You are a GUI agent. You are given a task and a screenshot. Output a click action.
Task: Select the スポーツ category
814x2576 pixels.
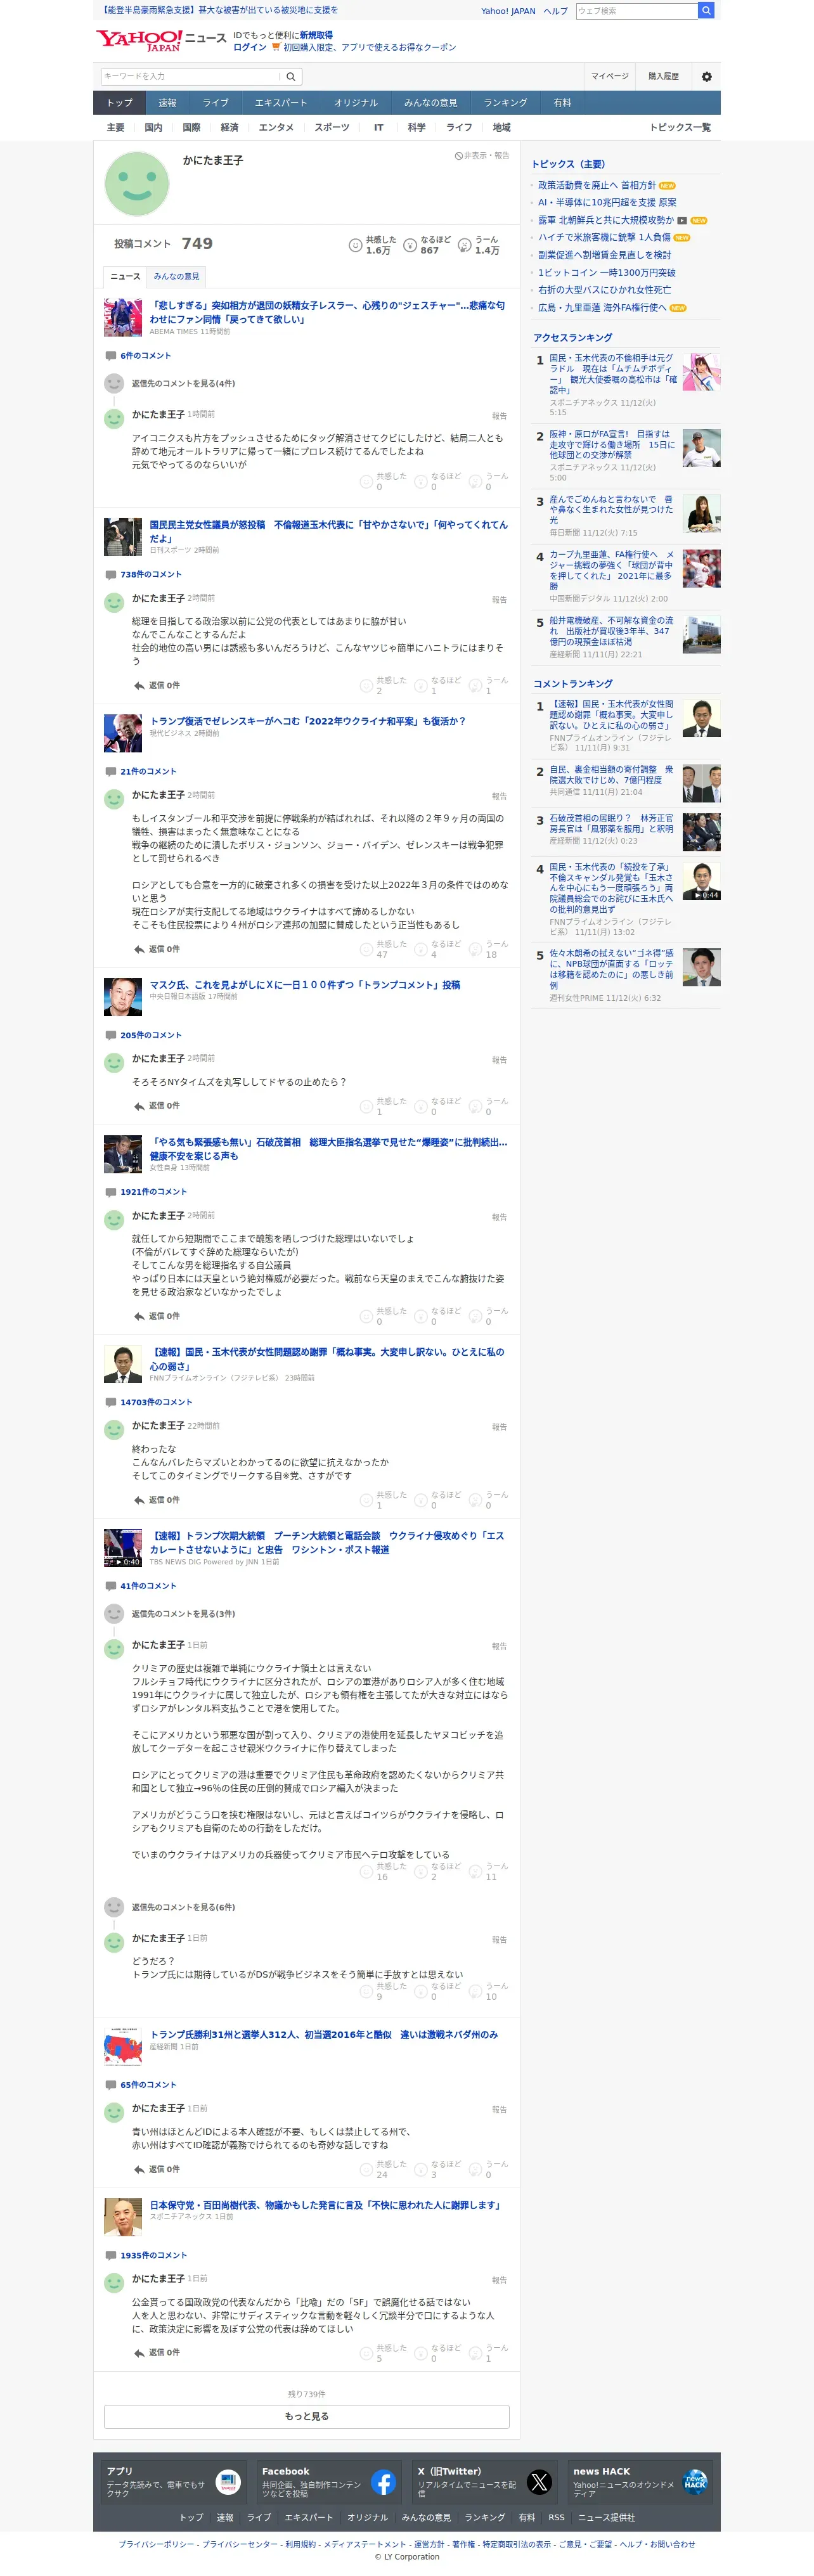pyautogui.click(x=331, y=128)
